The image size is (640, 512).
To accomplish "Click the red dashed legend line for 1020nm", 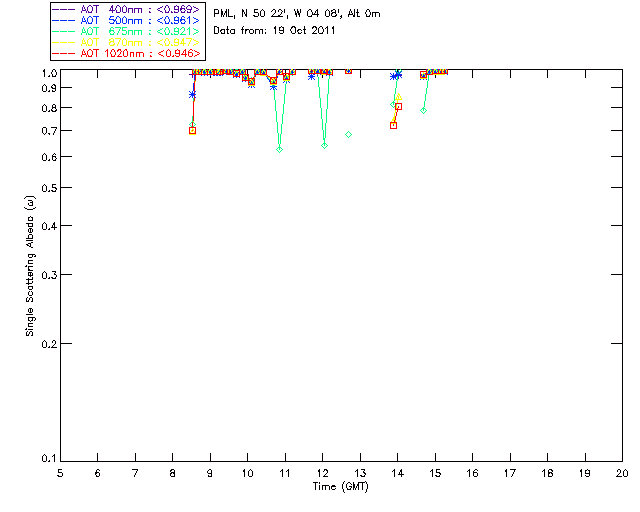I will click(x=64, y=53).
